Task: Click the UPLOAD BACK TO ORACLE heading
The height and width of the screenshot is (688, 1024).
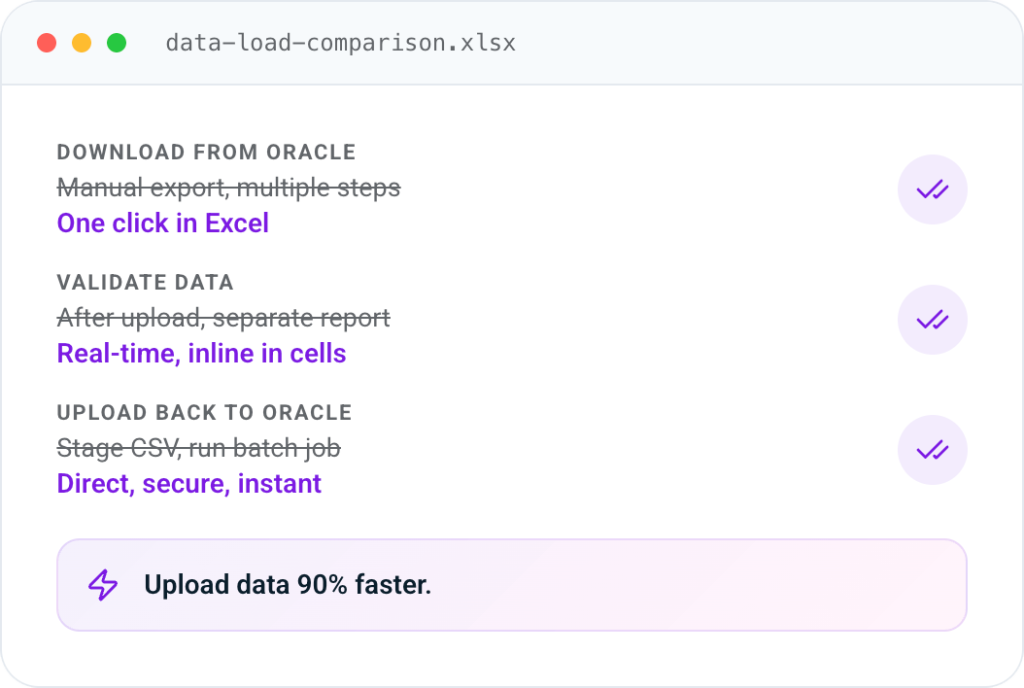Action: coord(204,413)
